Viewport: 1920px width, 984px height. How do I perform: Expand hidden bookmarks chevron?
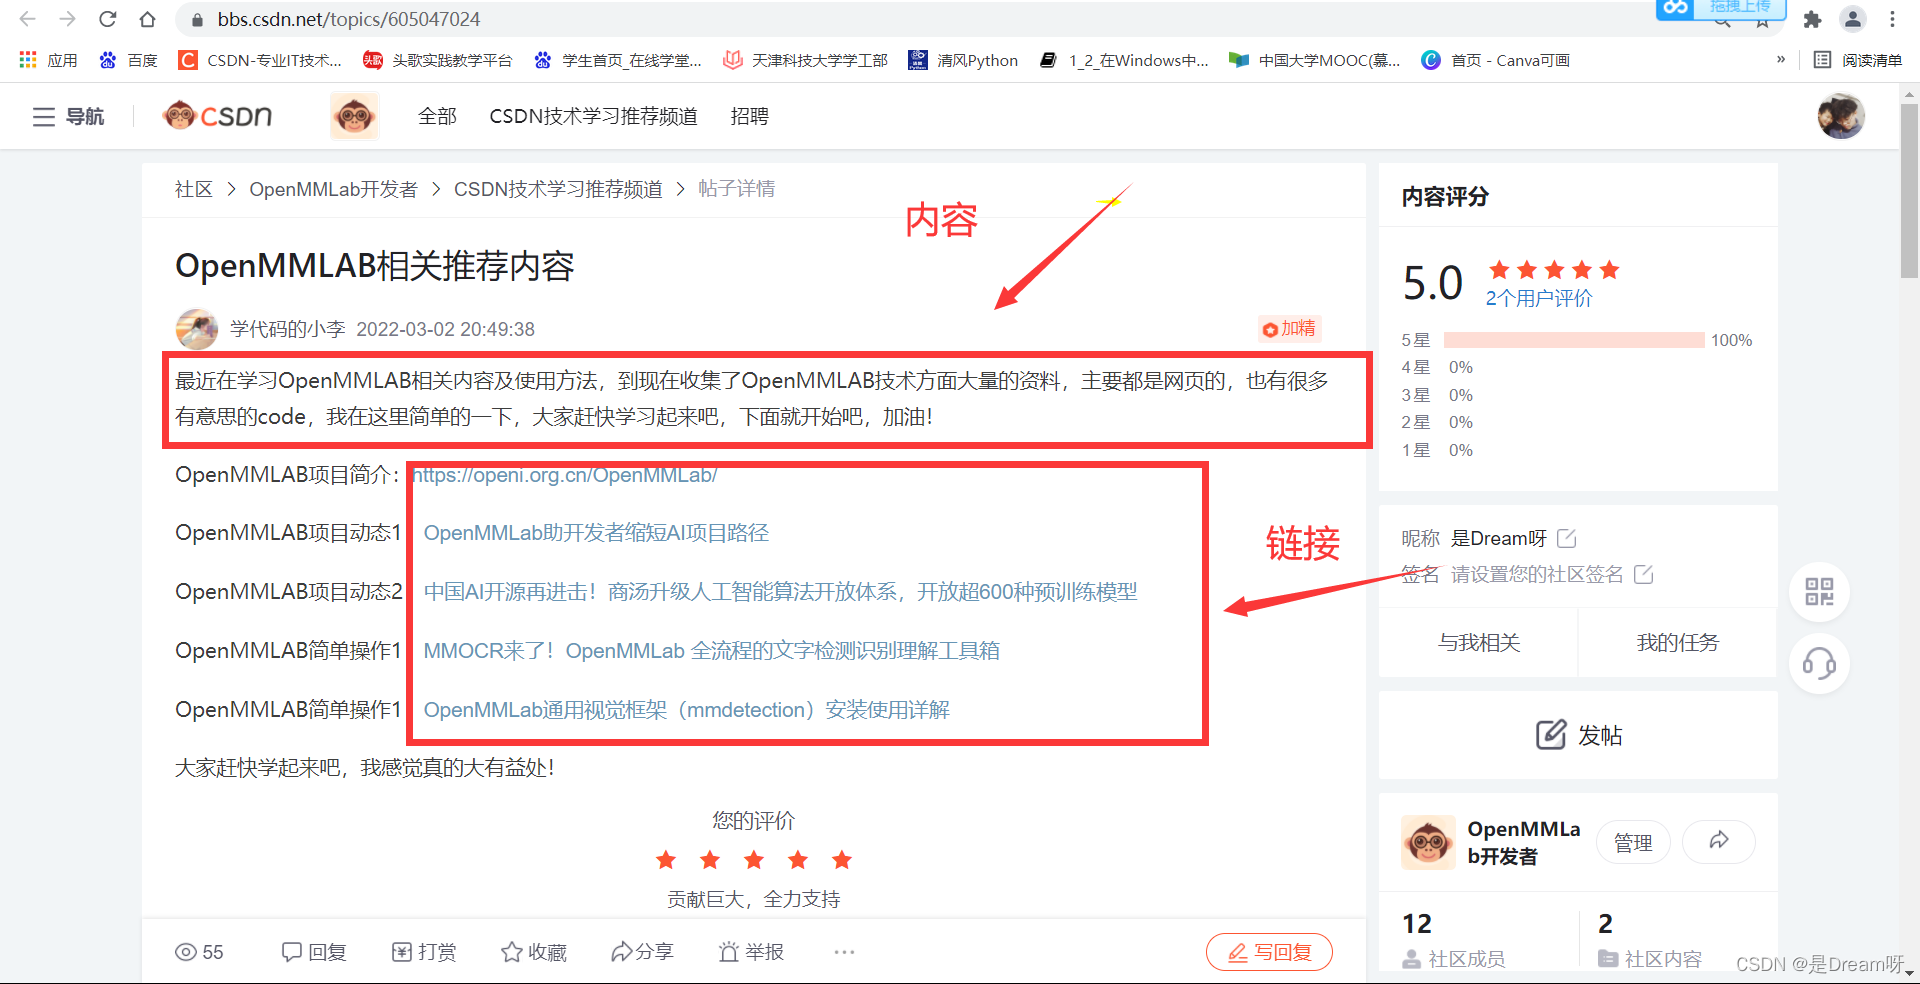pos(1781,60)
